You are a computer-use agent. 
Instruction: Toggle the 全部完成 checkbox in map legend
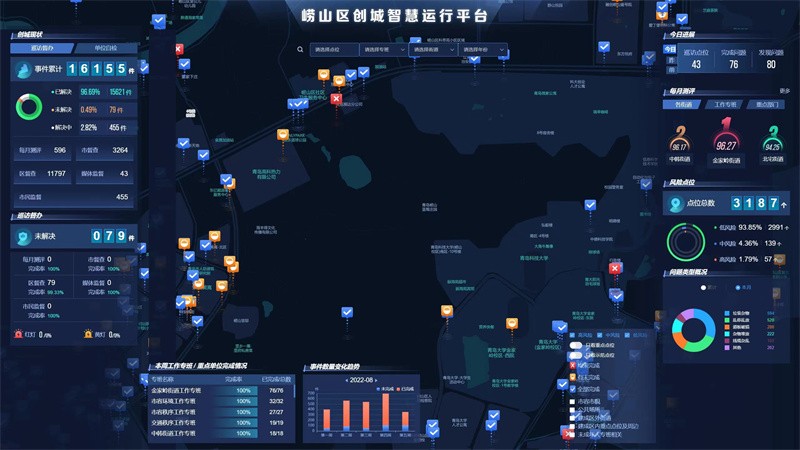point(573,388)
